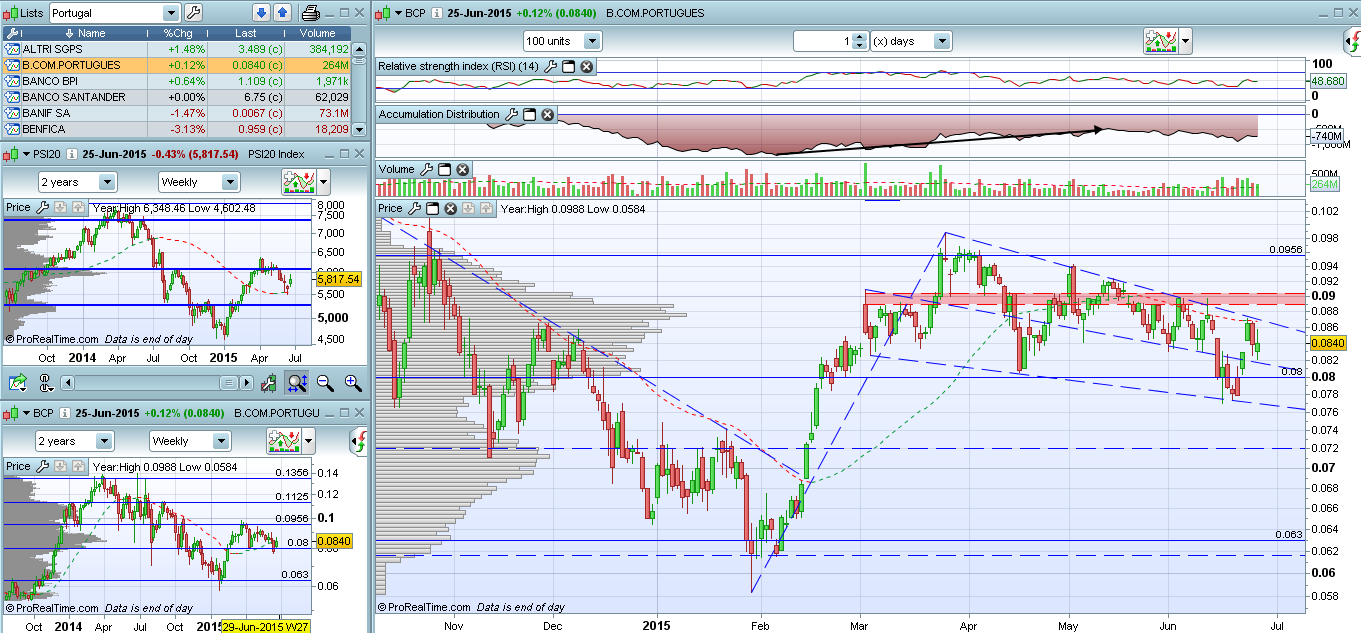The width and height of the screenshot is (1361, 633).
Task: Open the (x) days dropdown
Action: pos(942,41)
